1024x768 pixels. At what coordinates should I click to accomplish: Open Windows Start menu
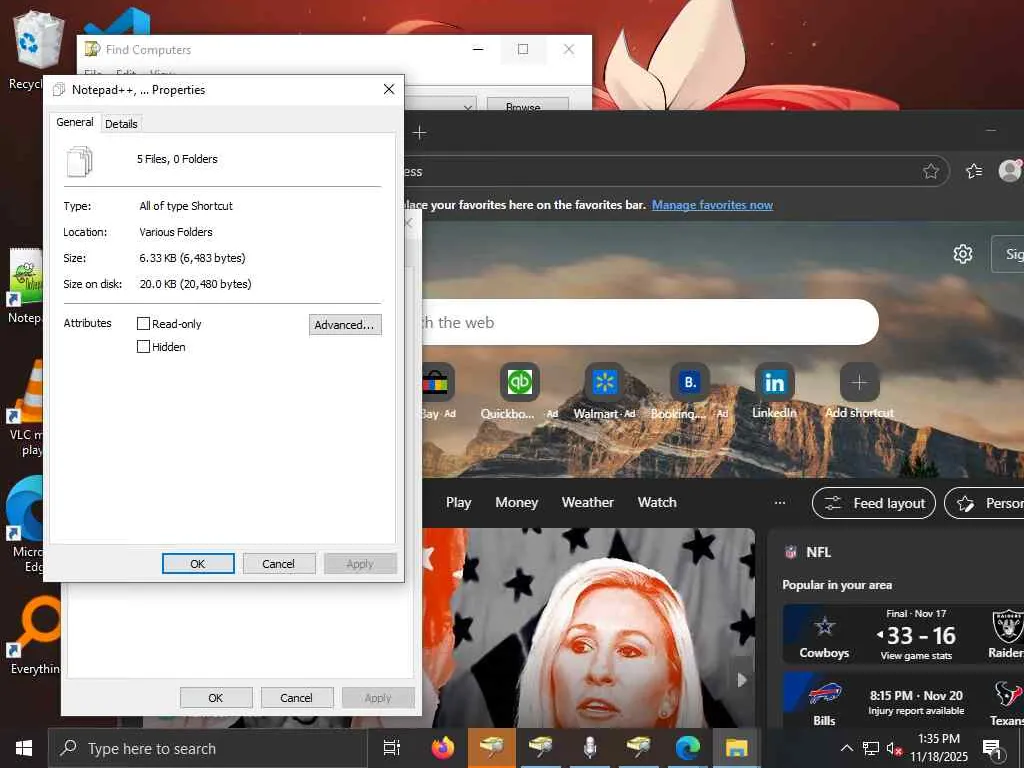tap(24, 748)
